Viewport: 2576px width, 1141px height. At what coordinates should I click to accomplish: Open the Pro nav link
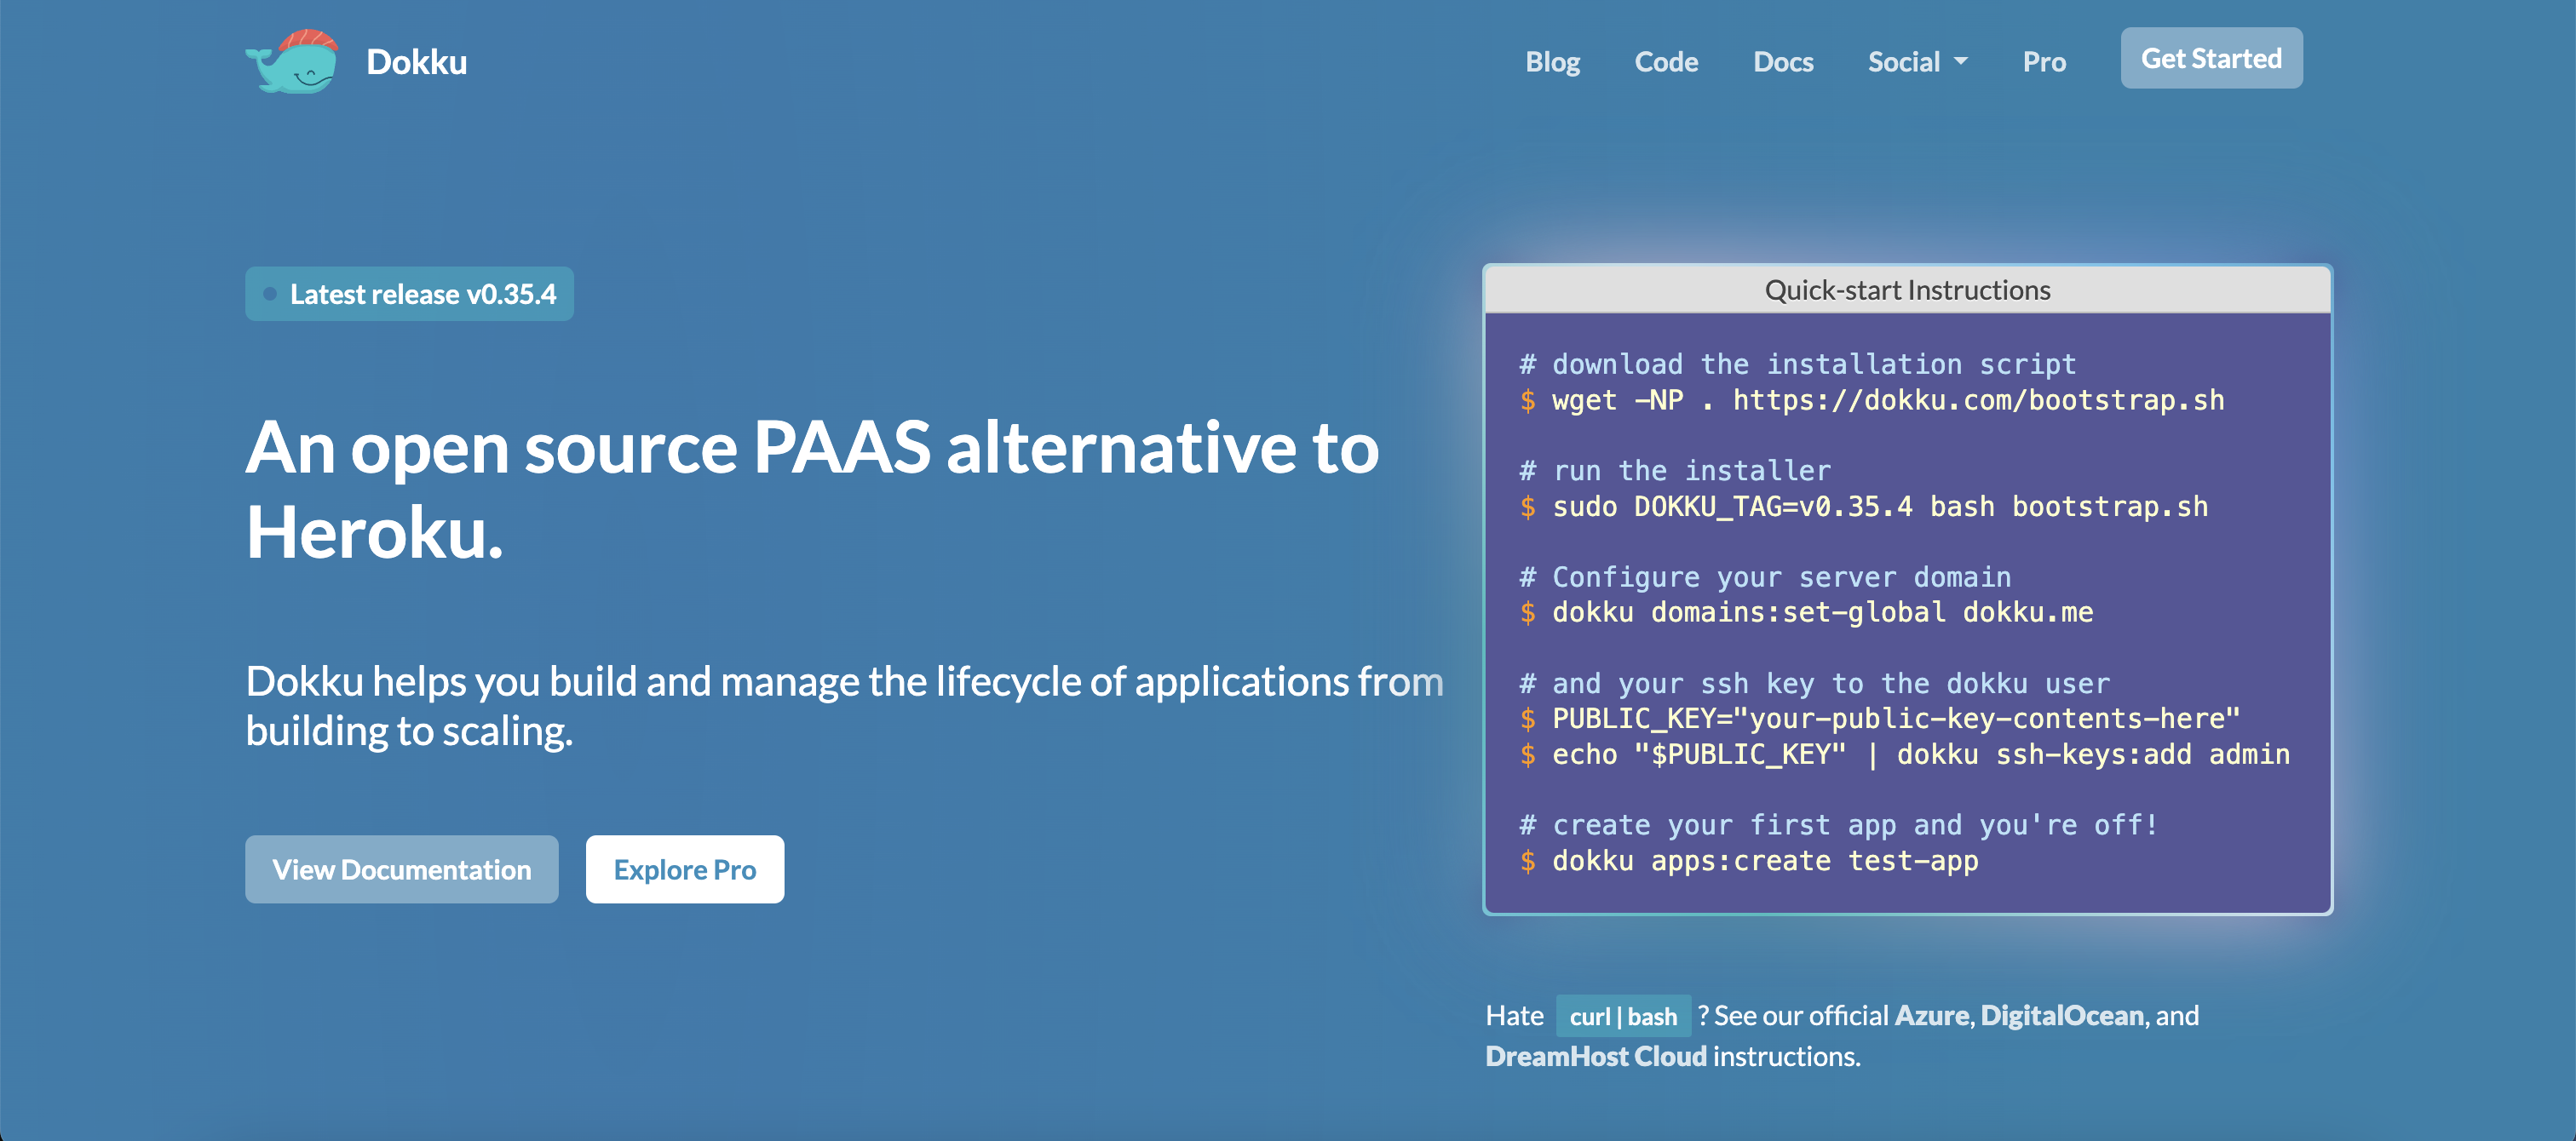click(2044, 62)
